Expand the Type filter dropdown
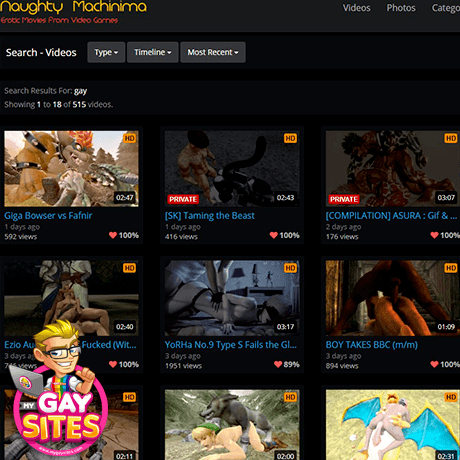The width and height of the screenshot is (460, 460). click(x=106, y=52)
